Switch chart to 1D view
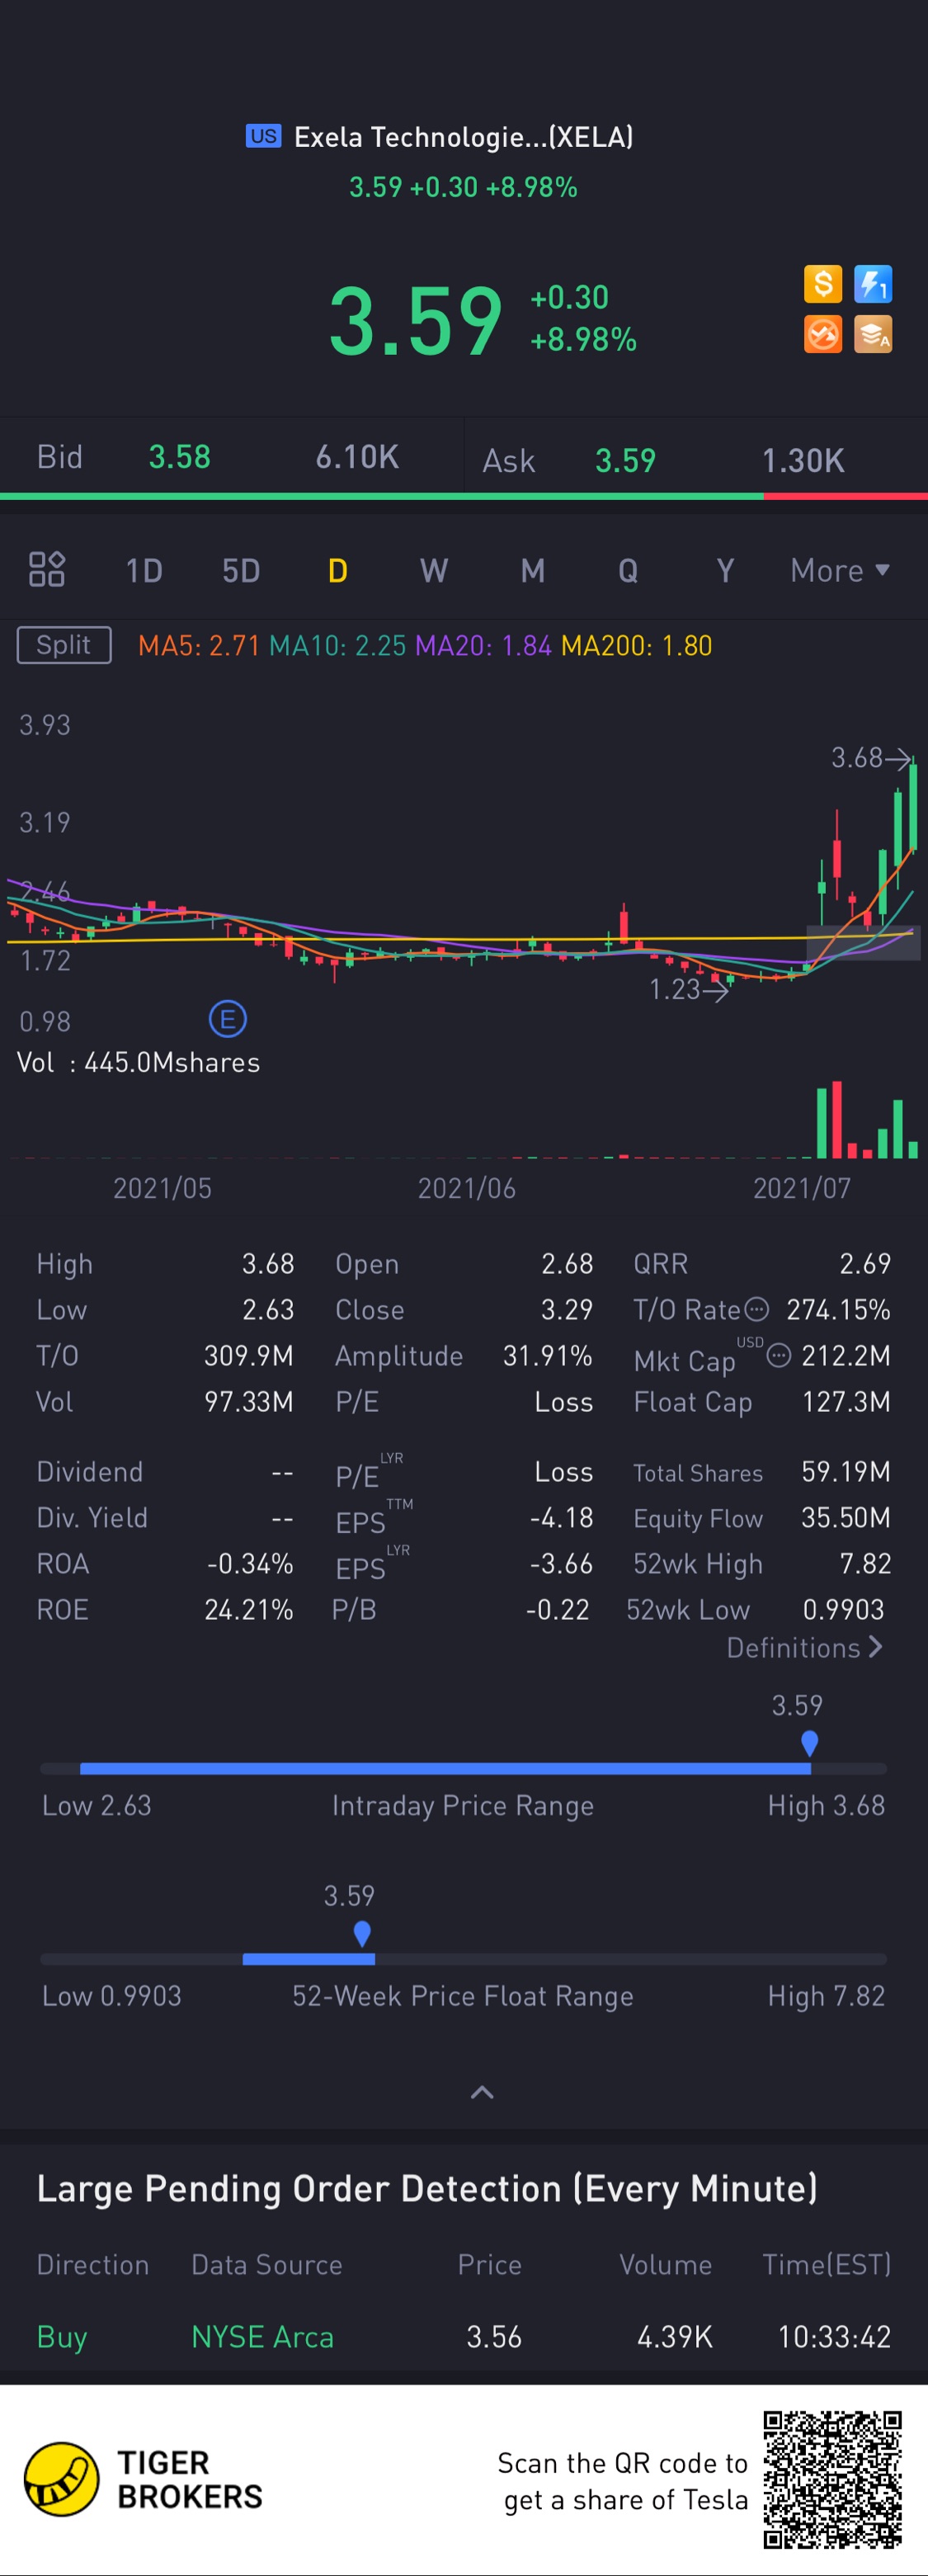The height and width of the screenshot is (2576, 928). (x=143, y=570)
